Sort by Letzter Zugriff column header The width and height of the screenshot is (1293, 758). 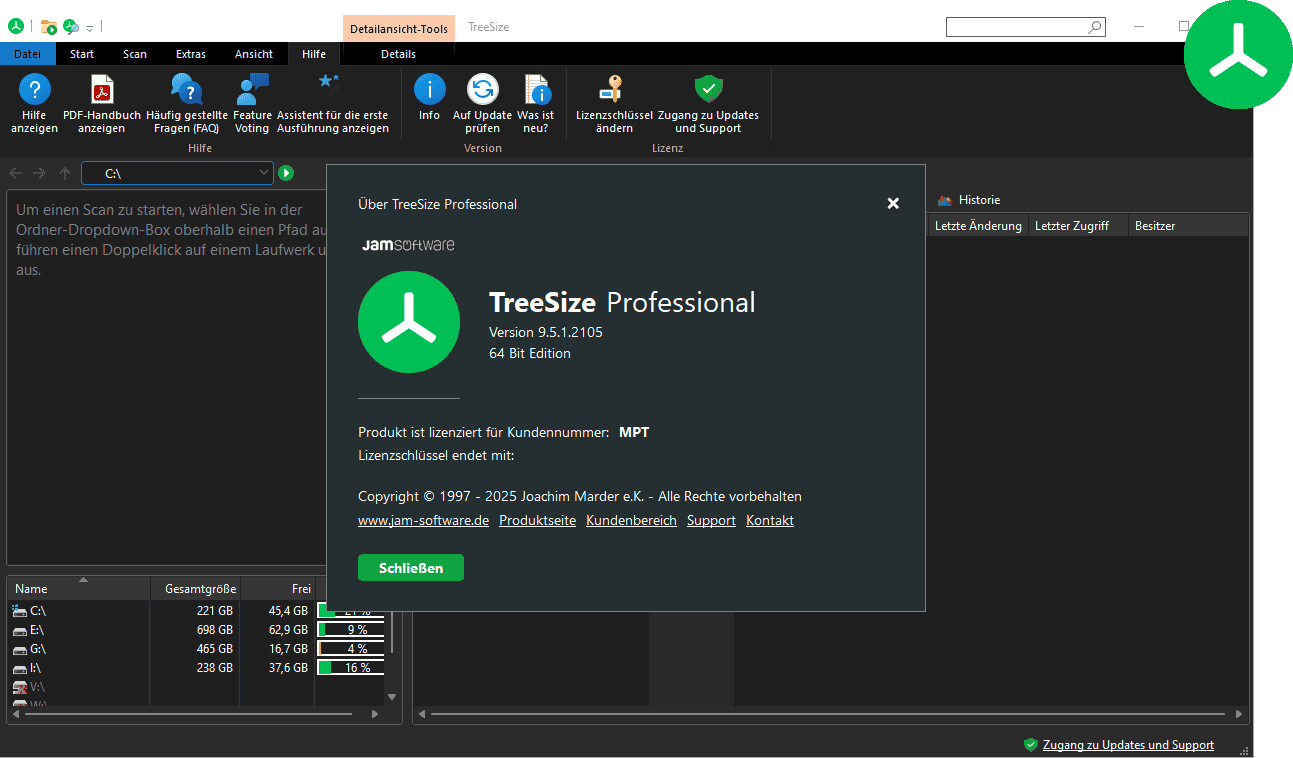[1078, 226]
